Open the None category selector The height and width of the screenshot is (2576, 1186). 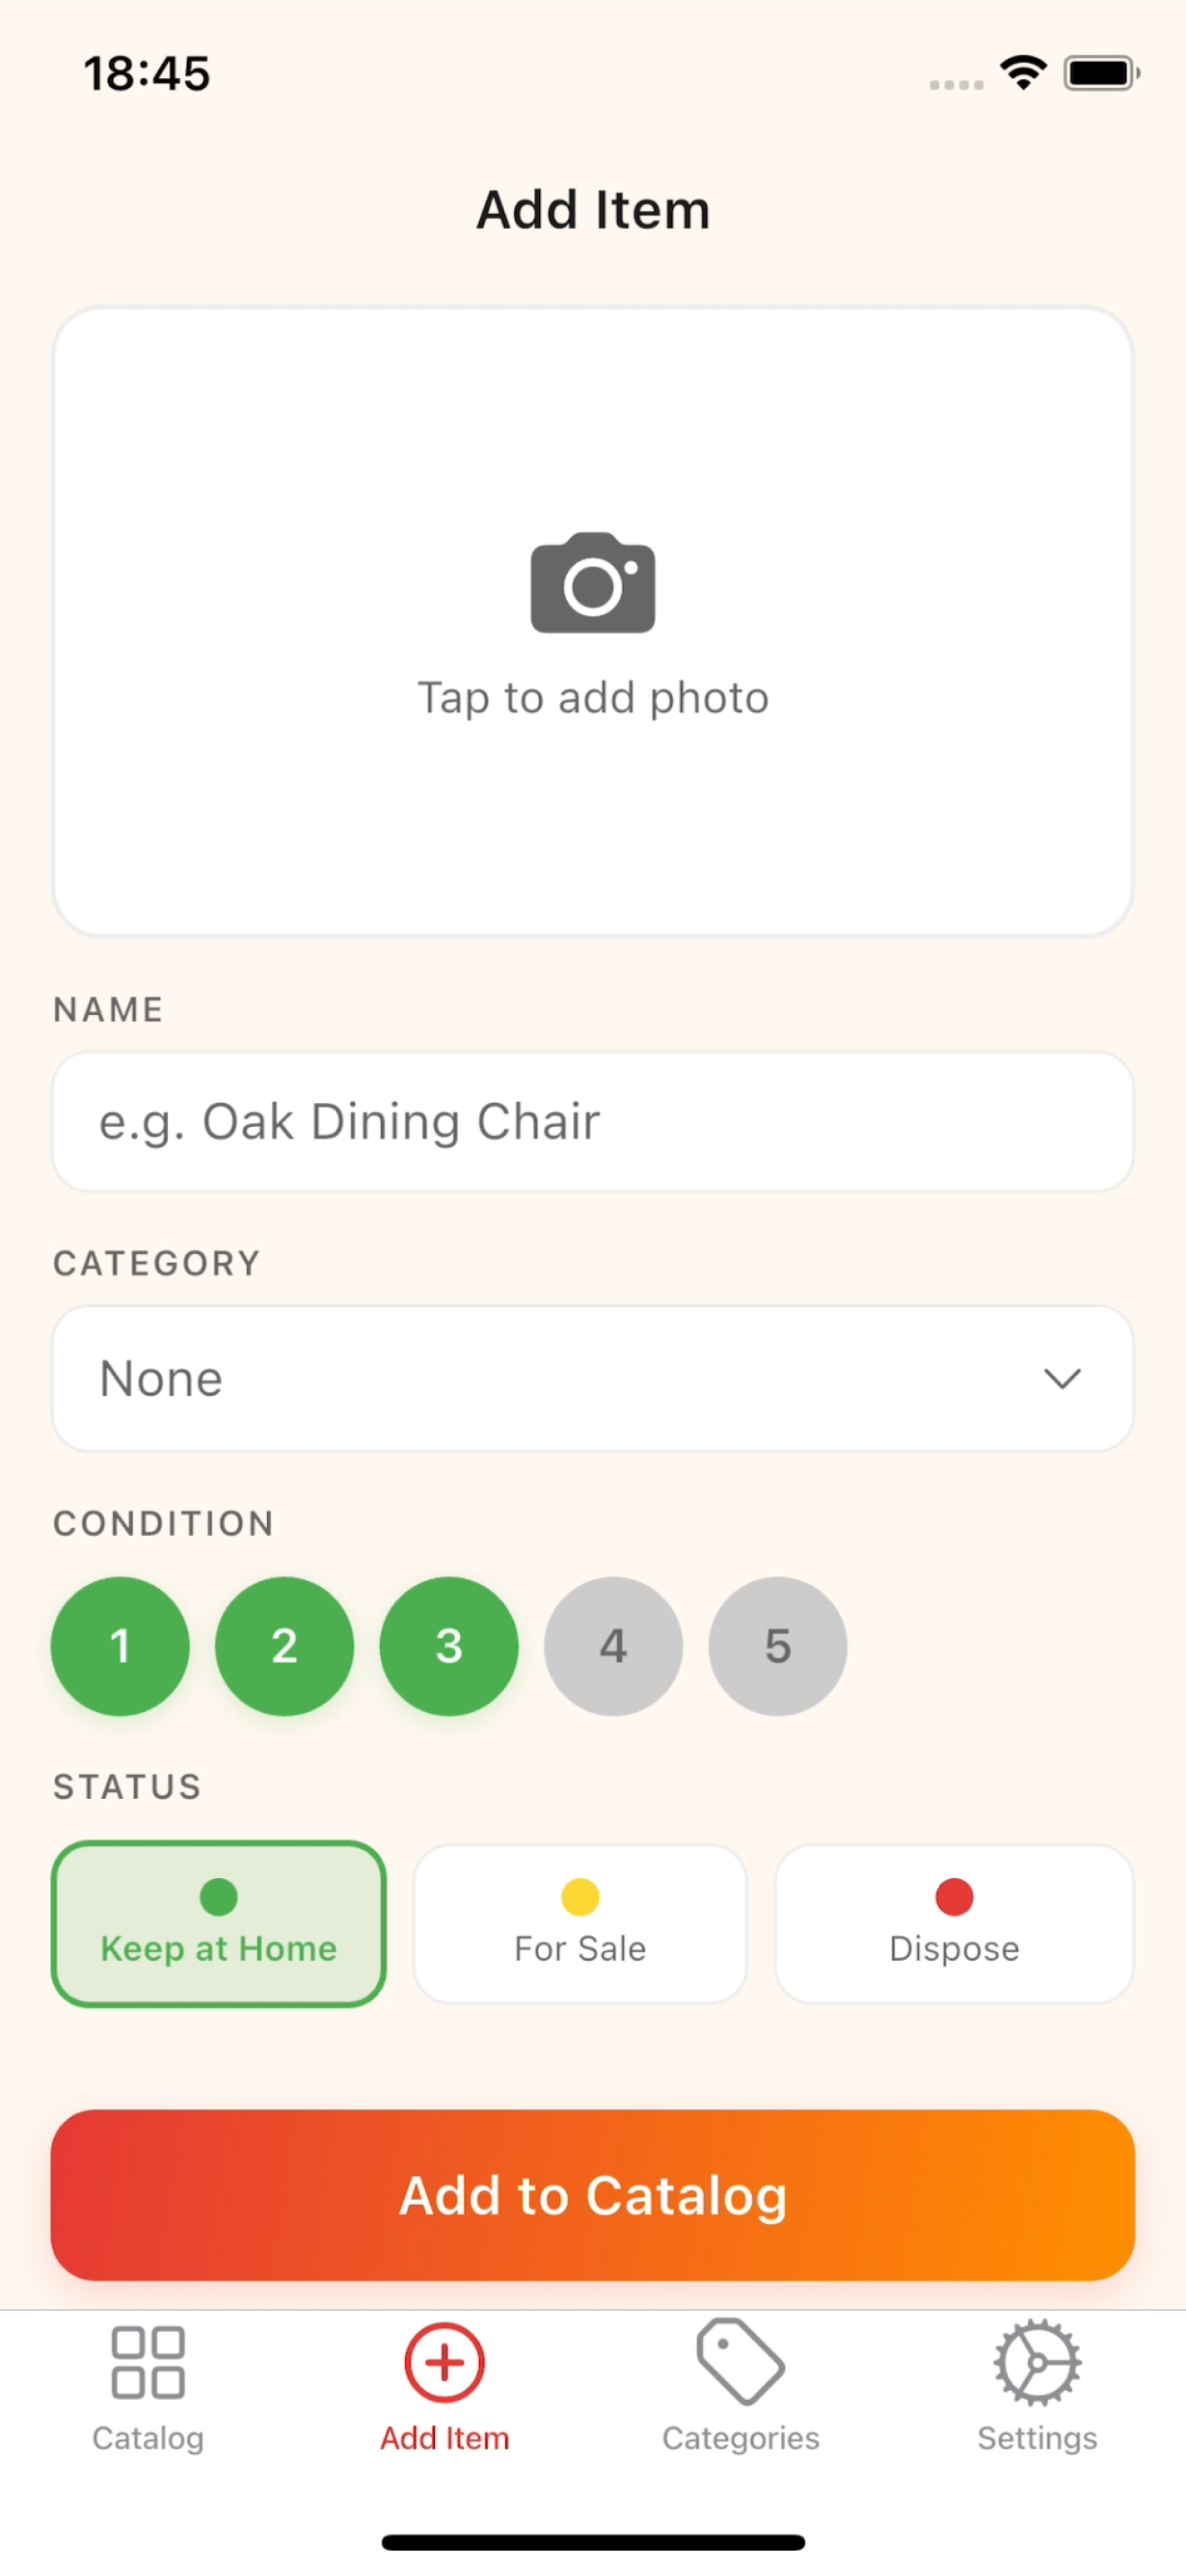click(592, 1378)
